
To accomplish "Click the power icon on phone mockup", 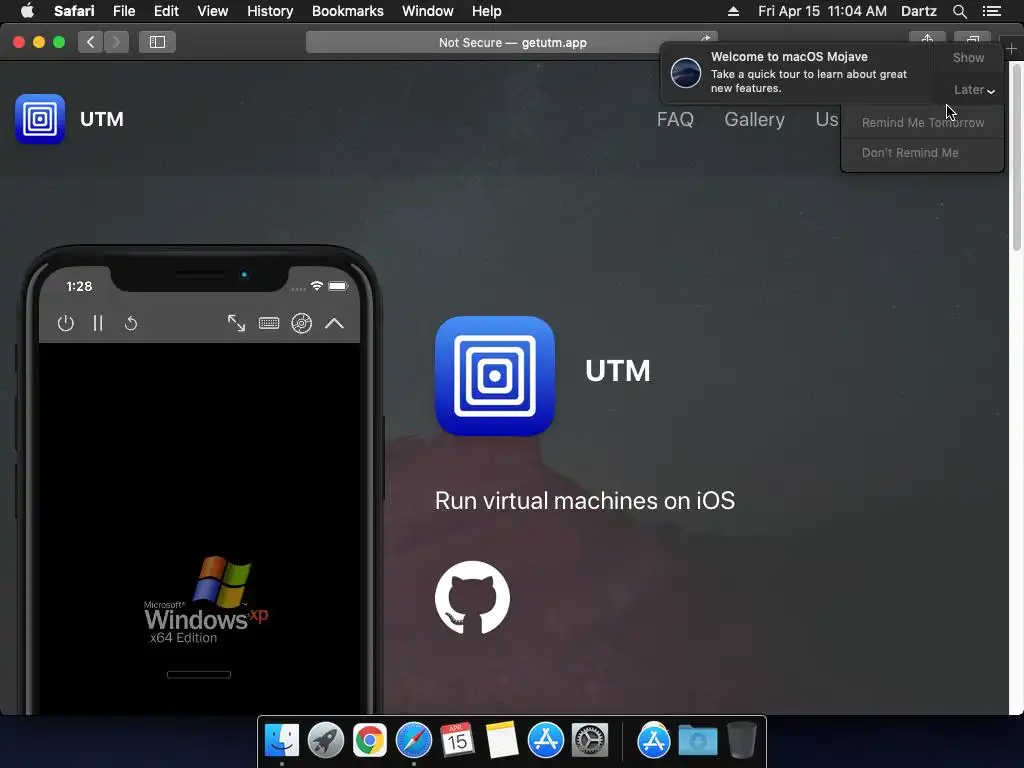I will [65, 323].
